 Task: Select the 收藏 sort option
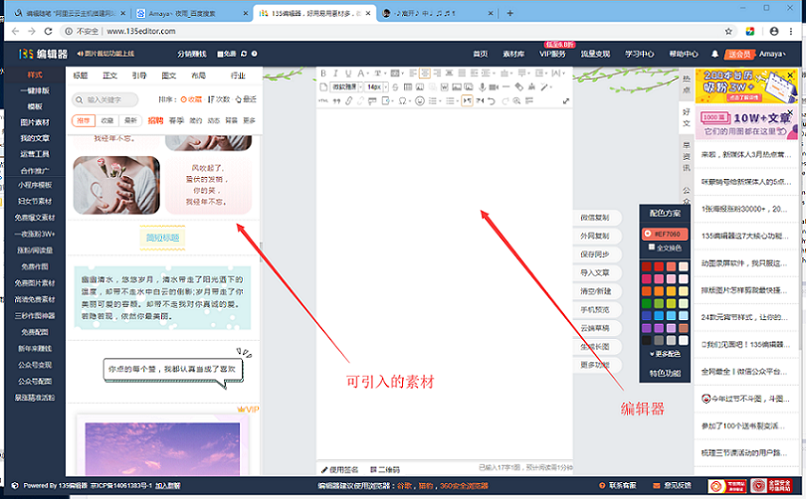tap(191, 99)
